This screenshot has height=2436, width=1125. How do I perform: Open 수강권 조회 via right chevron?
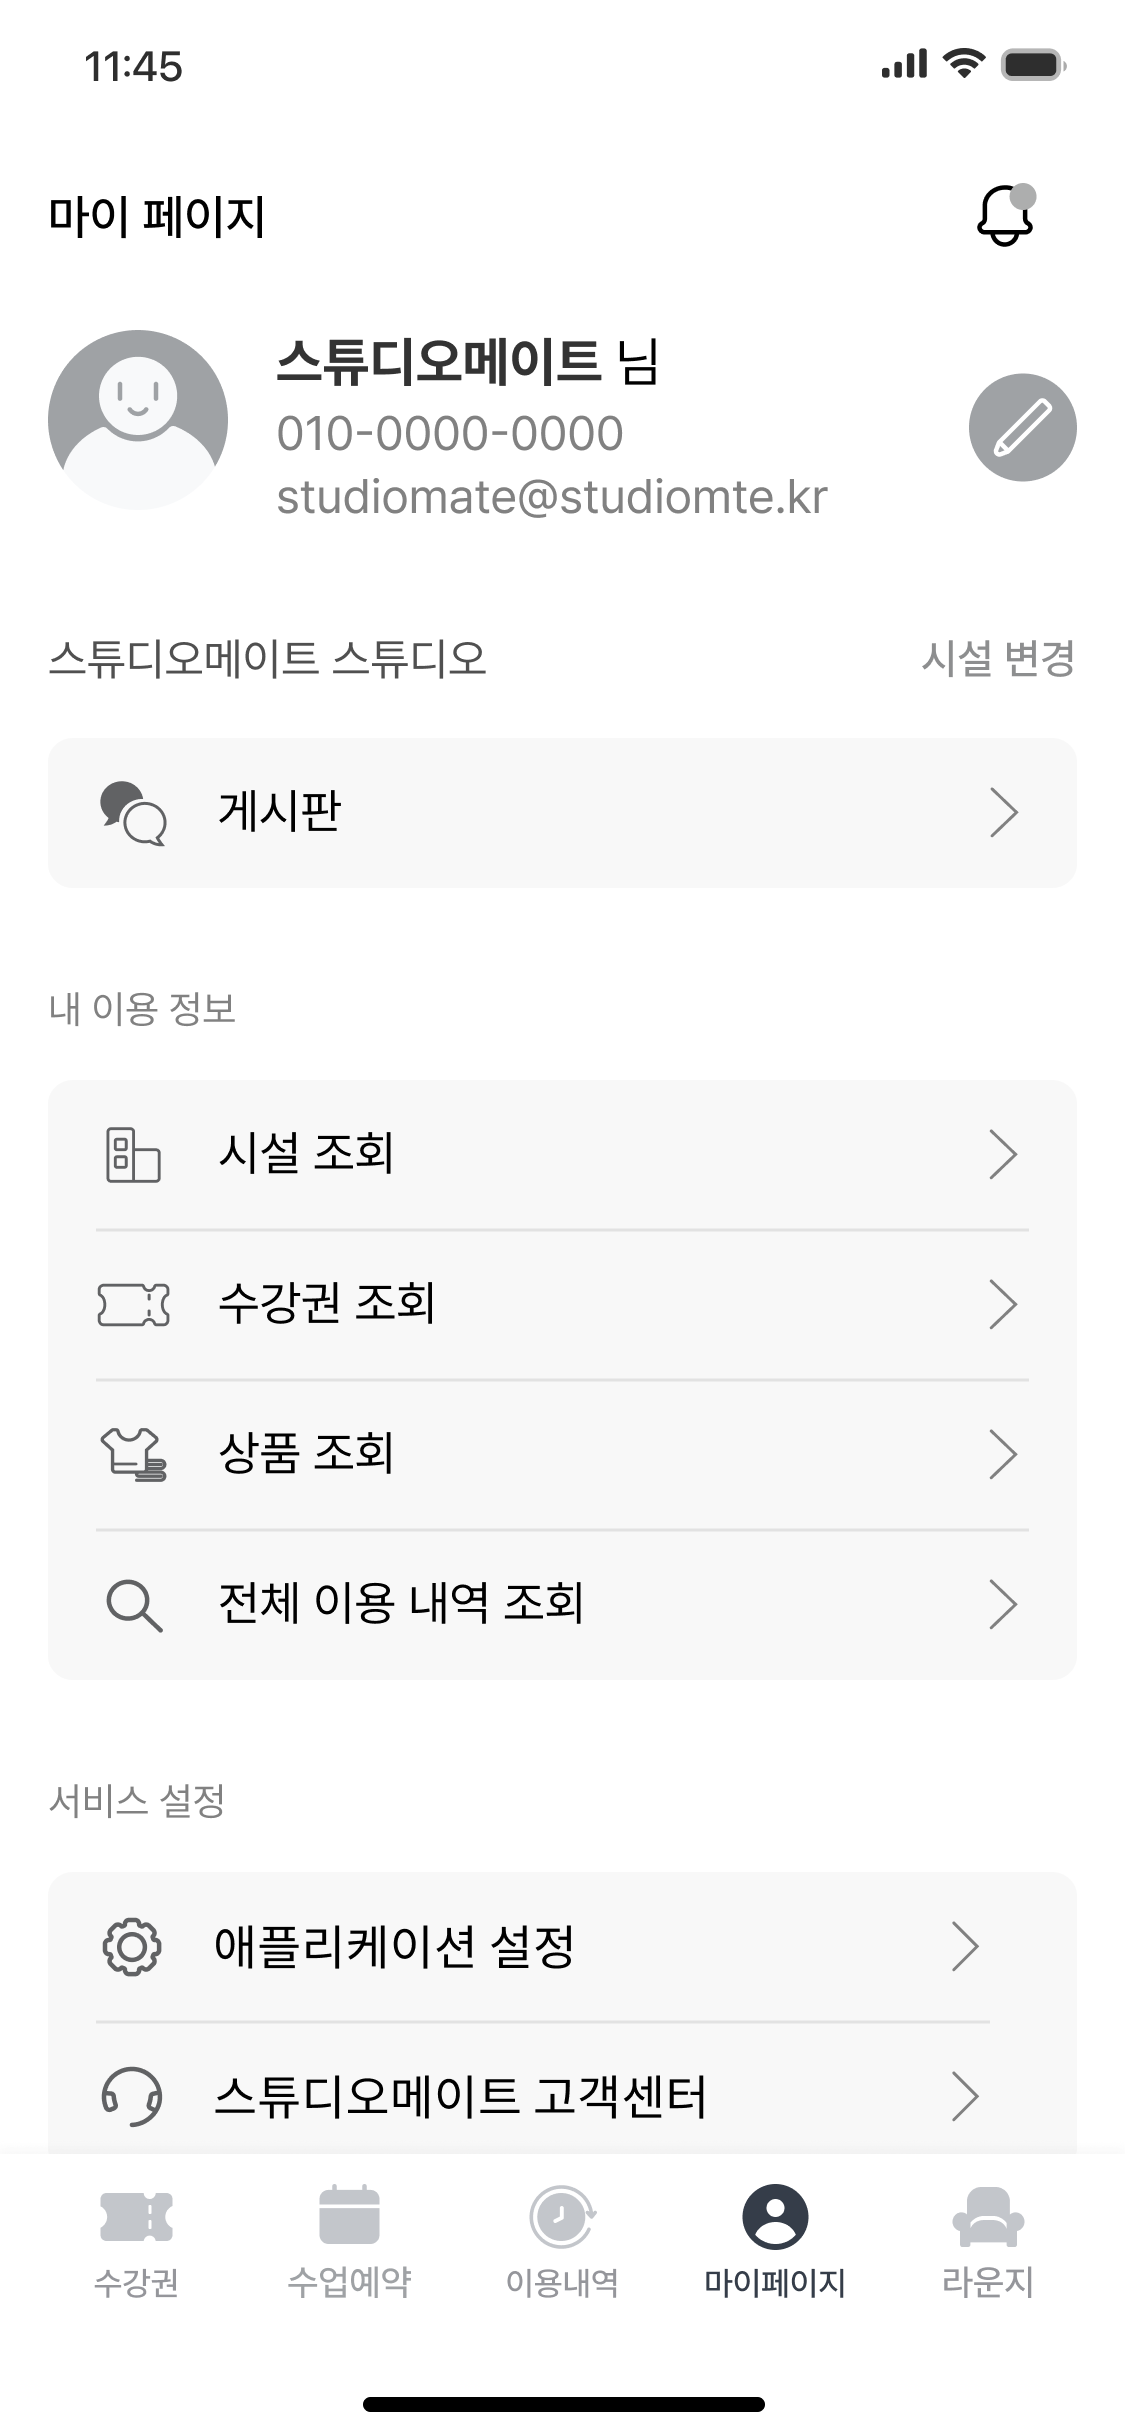1003,1305
